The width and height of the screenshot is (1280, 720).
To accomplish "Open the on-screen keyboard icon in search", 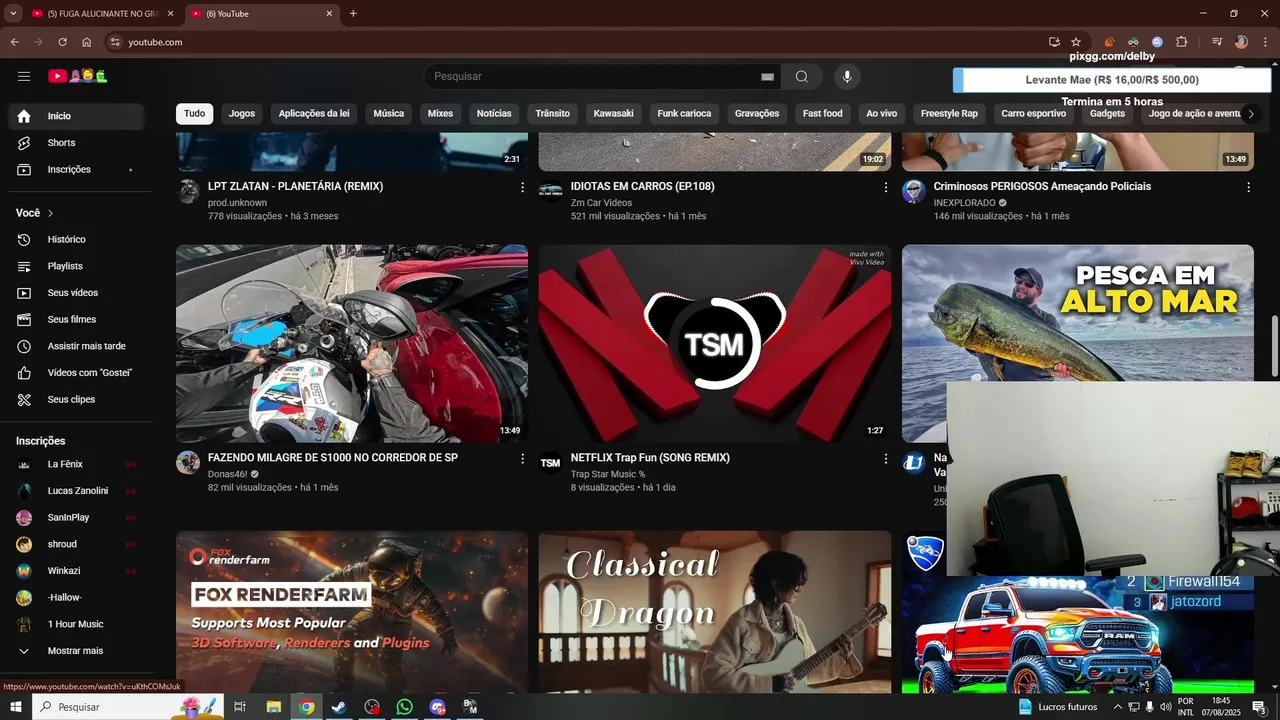I will [767, 77].
